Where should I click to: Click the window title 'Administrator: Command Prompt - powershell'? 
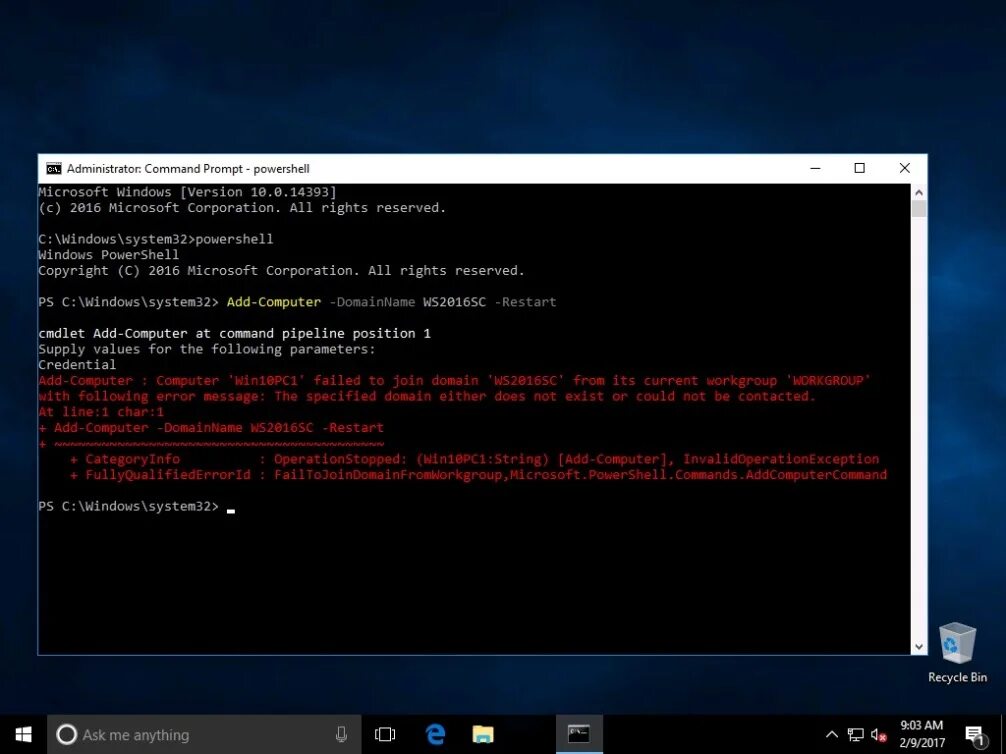[x=188, y=169]
